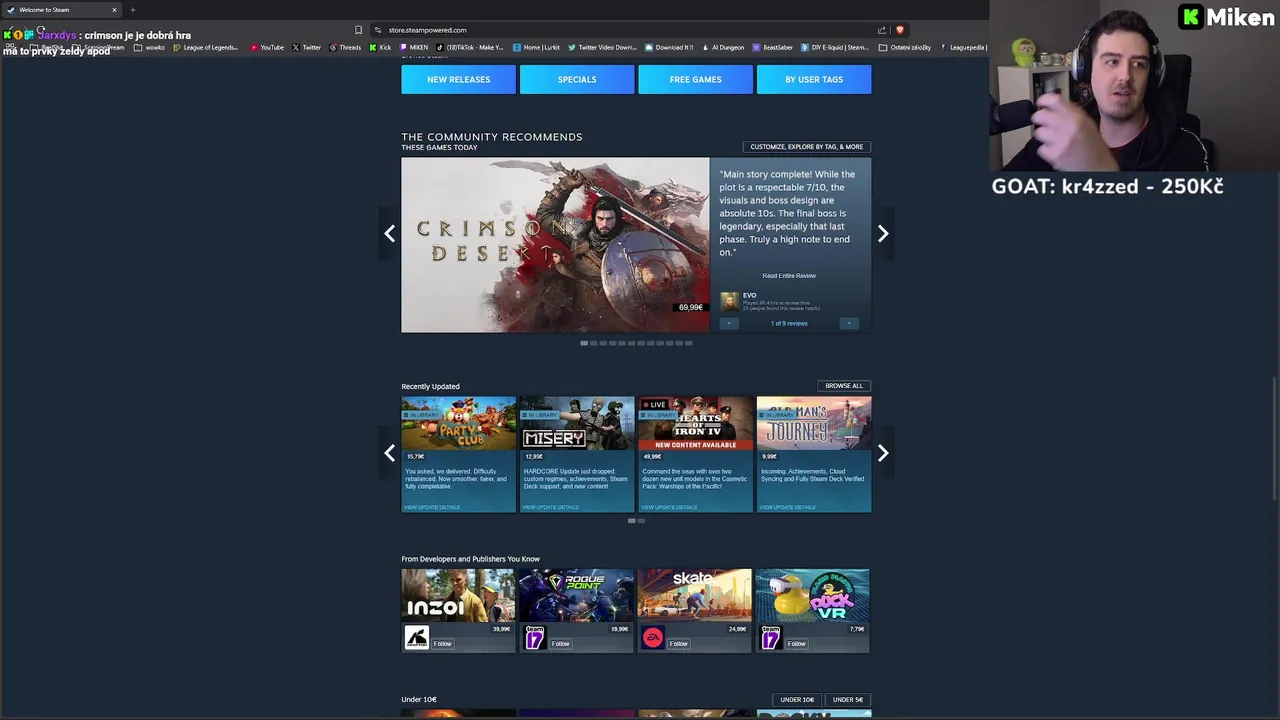The height and width of the screenshot is (720, 1280).
Task: Open a new browser tab with plus
Action: pos(132,10)
